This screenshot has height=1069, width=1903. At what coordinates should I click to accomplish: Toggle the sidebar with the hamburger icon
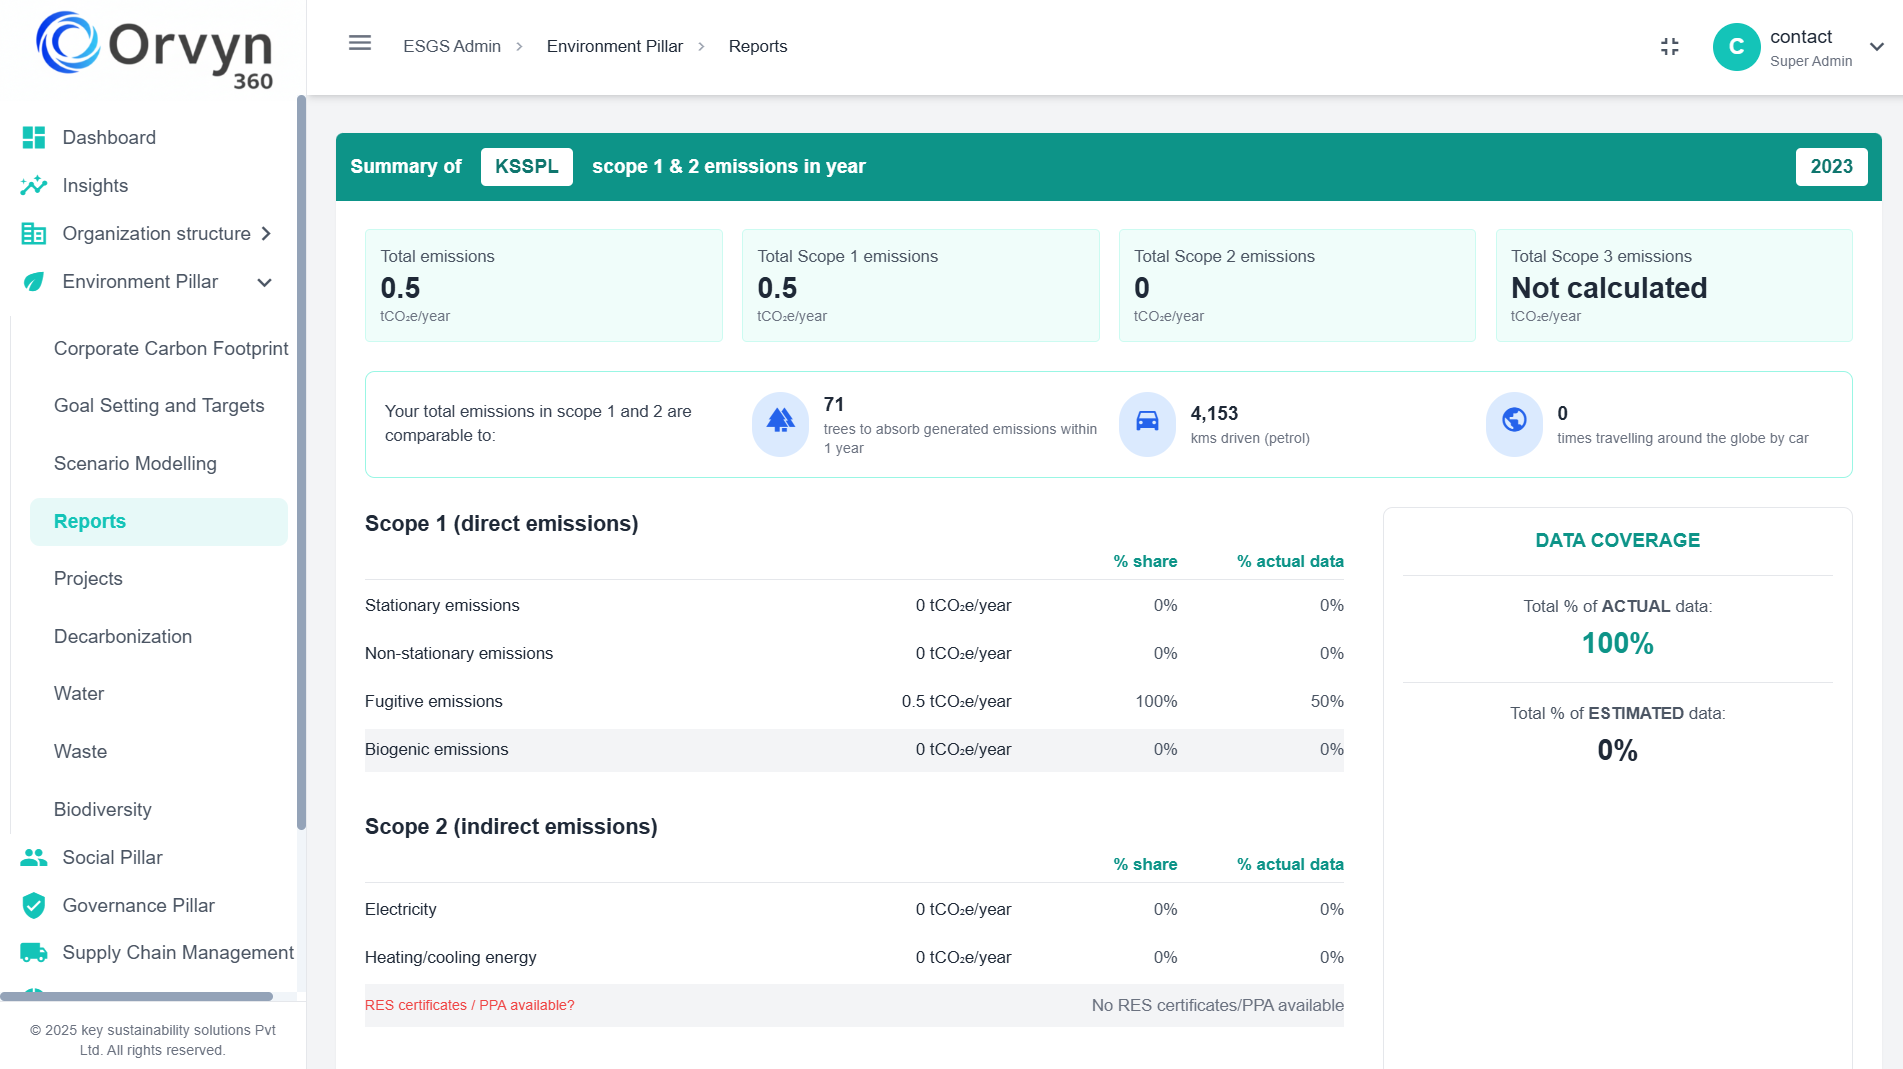tap(359, 44)
